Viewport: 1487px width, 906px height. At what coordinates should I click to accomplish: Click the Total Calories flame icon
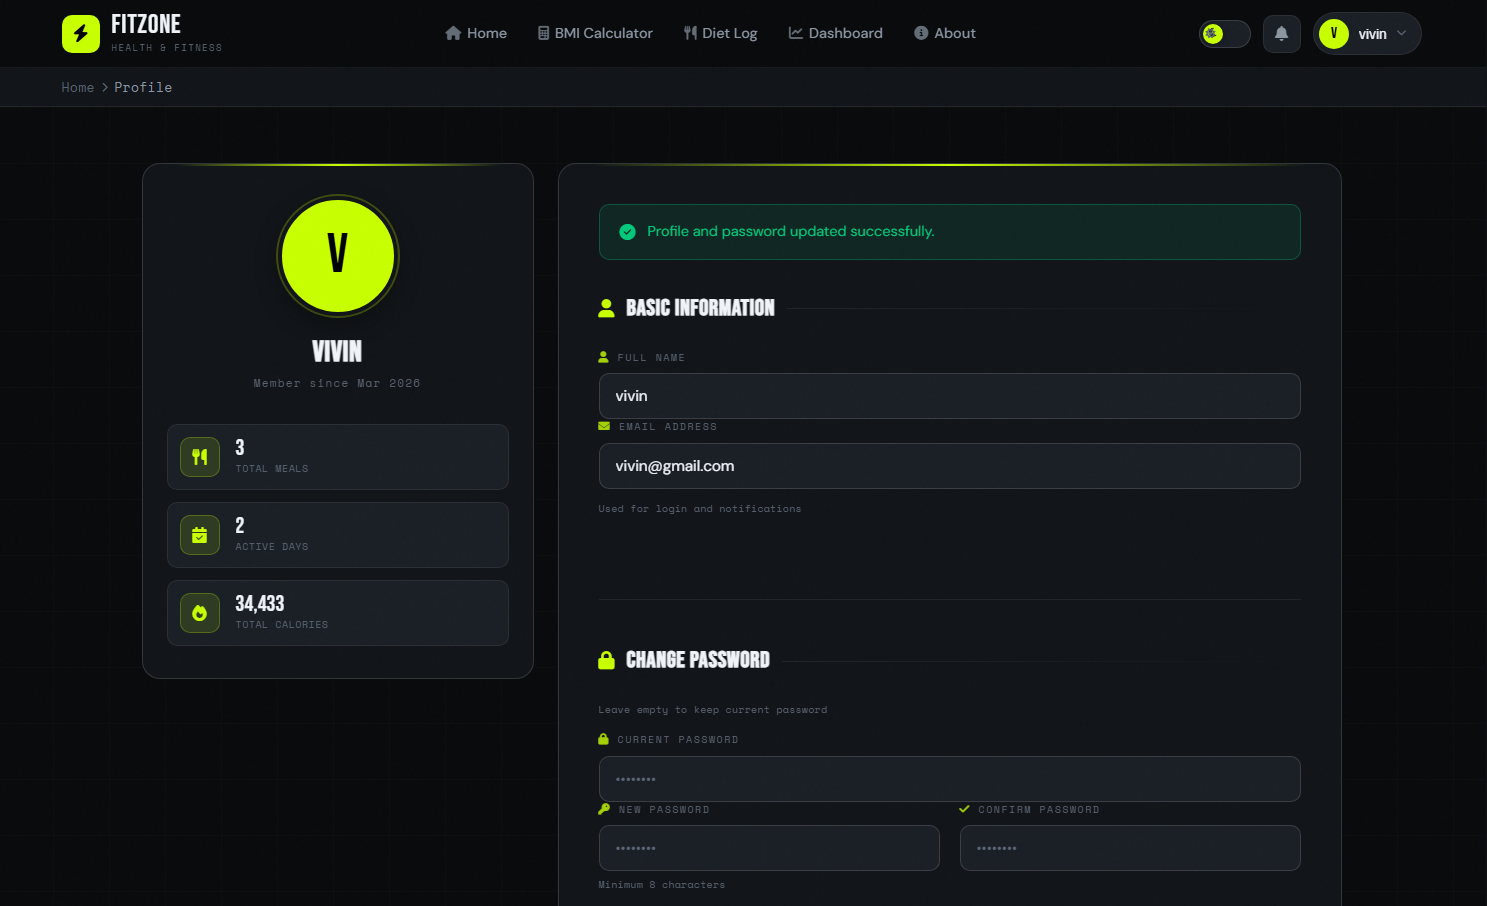[x=200, y=613]
